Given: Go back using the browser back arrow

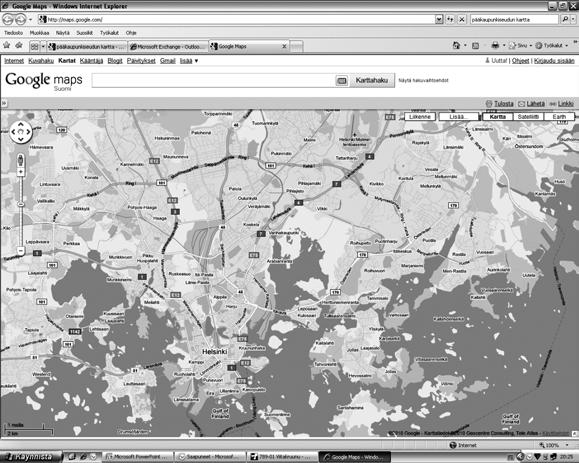Looking at the screenshot, I should (7, 19).
